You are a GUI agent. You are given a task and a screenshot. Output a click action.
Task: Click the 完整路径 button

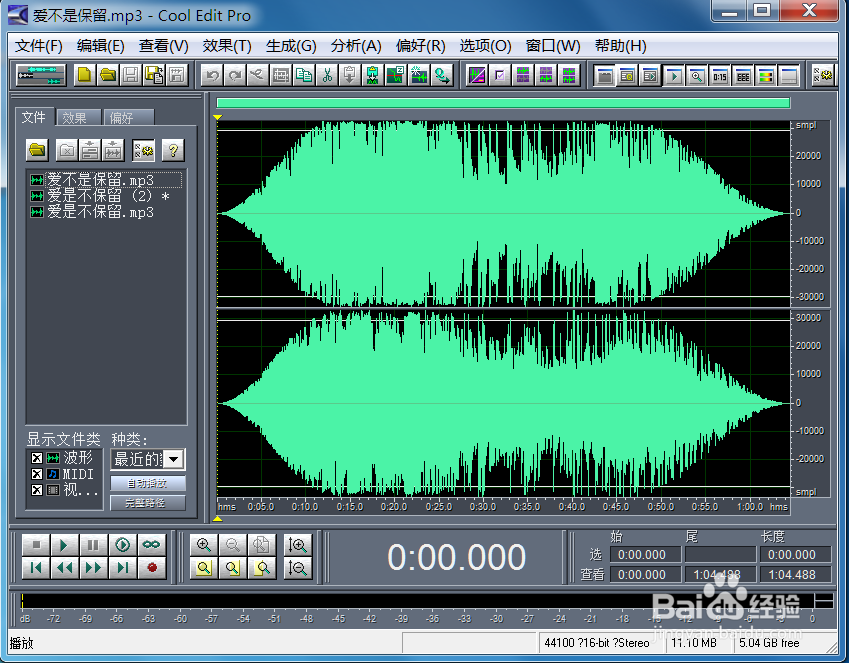click(147, 503)
